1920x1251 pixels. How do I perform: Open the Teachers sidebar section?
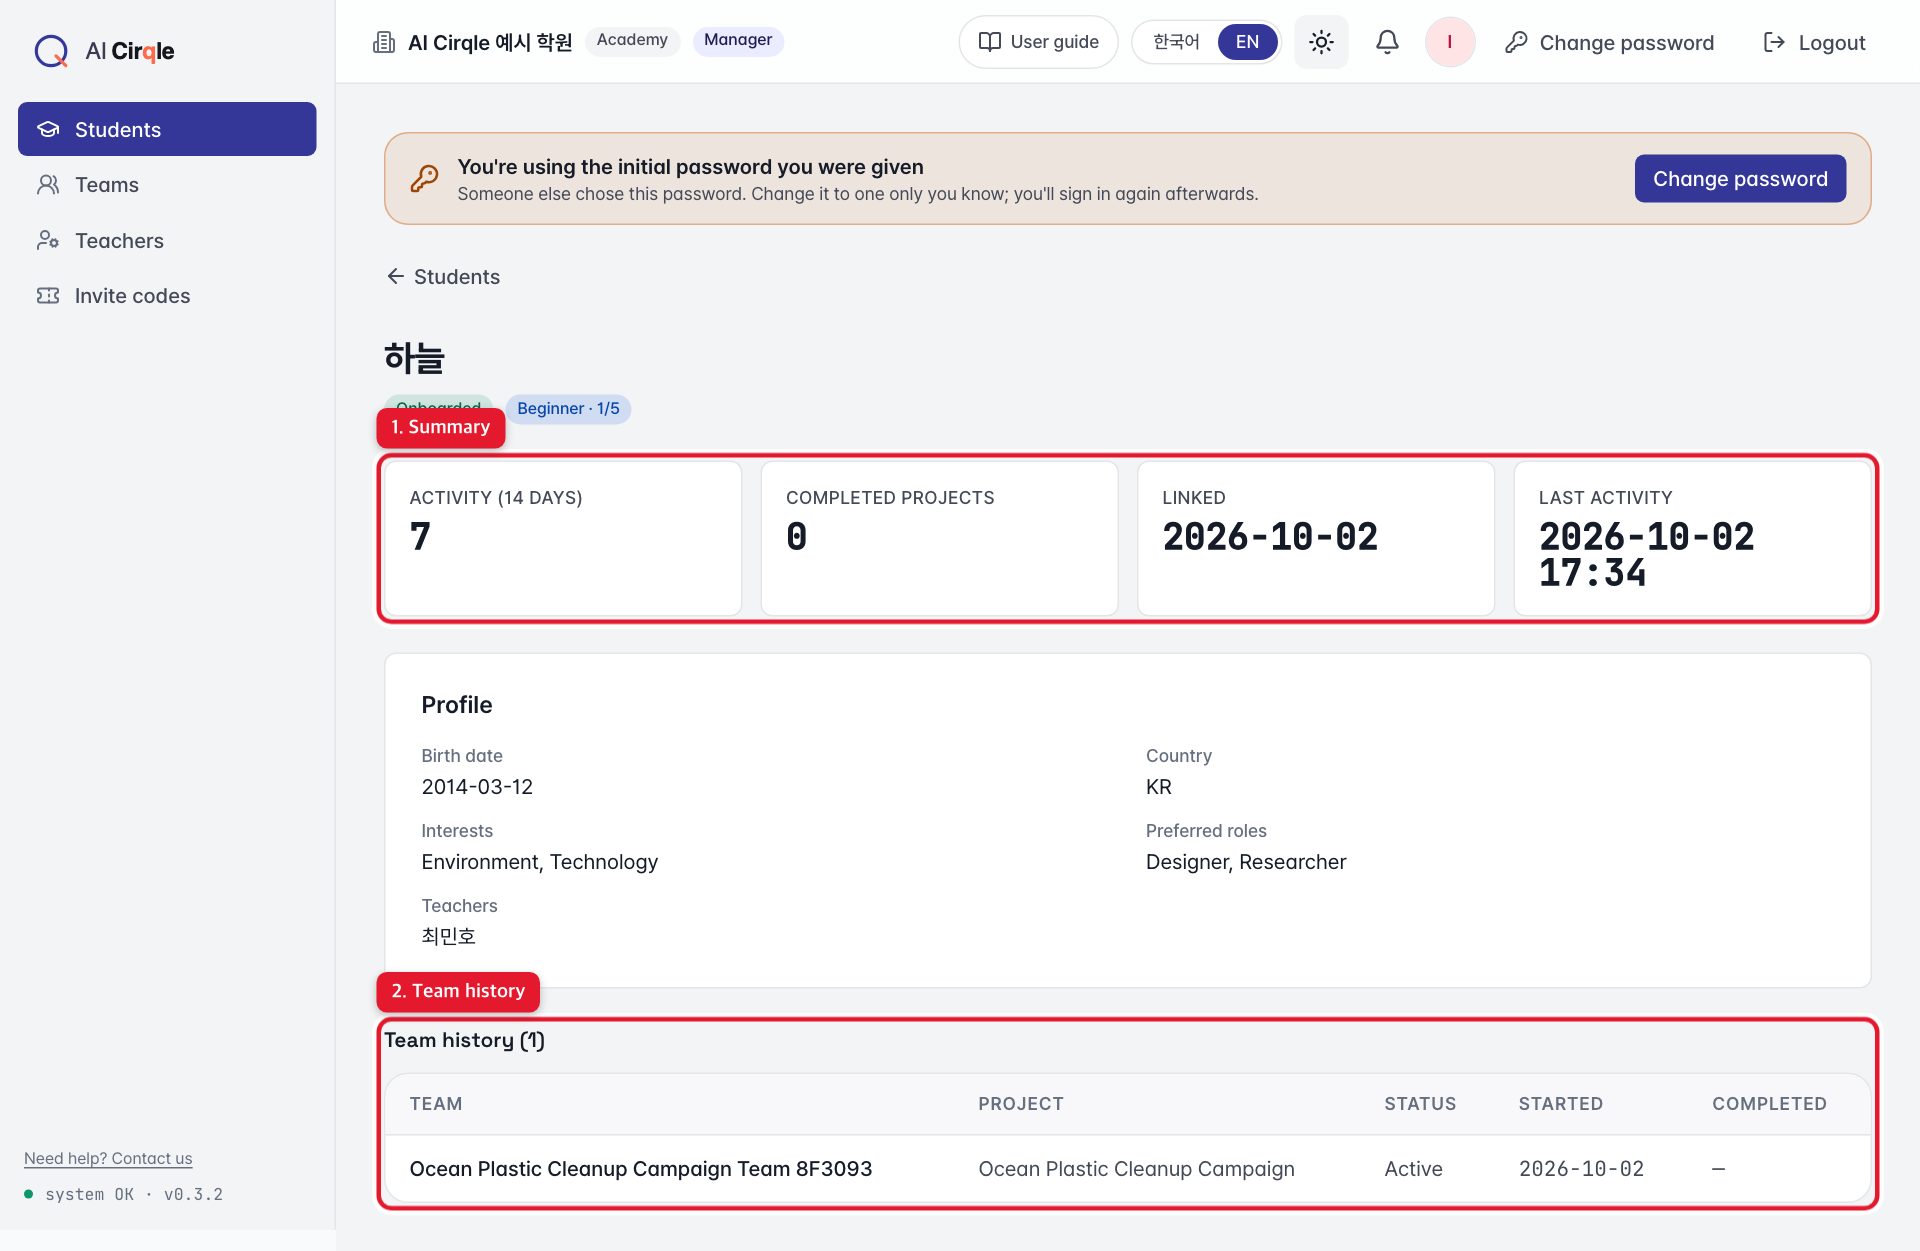point(167,240)
